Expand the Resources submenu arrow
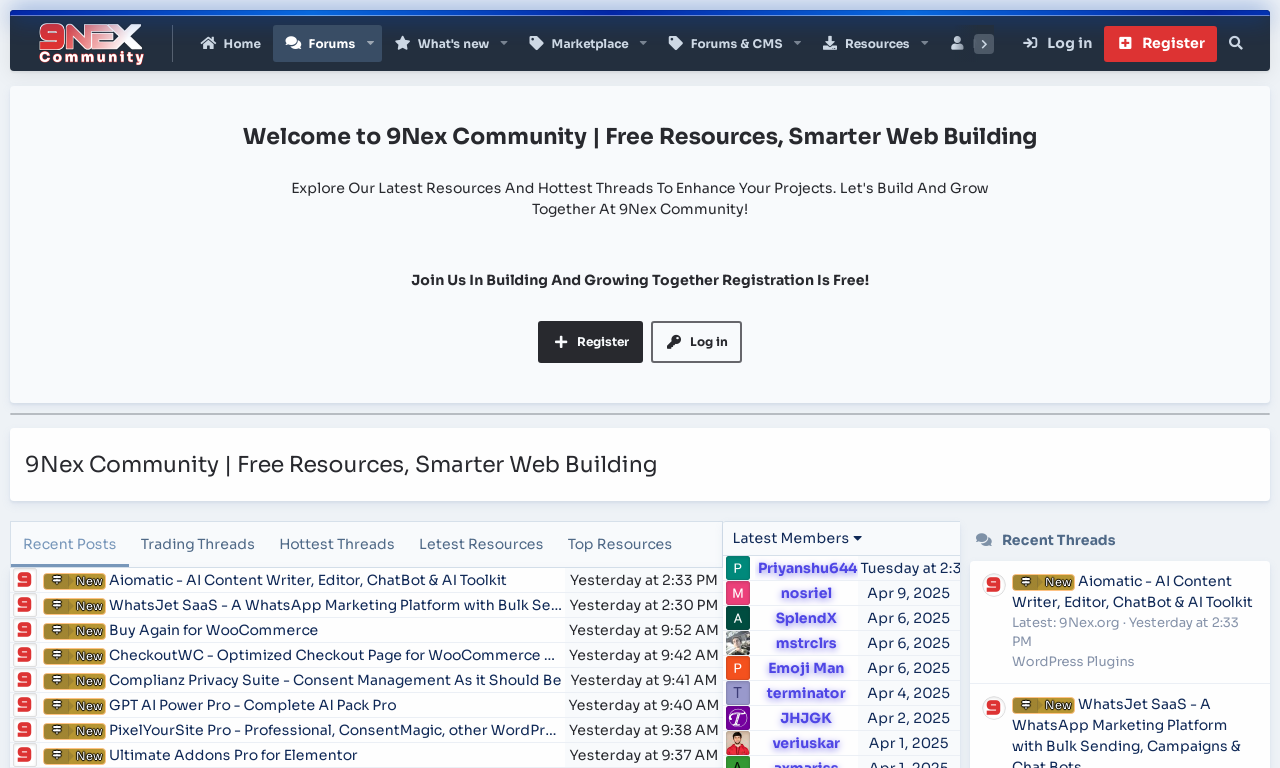This screenshot has height=768, width=1280. tap(924, 43)
